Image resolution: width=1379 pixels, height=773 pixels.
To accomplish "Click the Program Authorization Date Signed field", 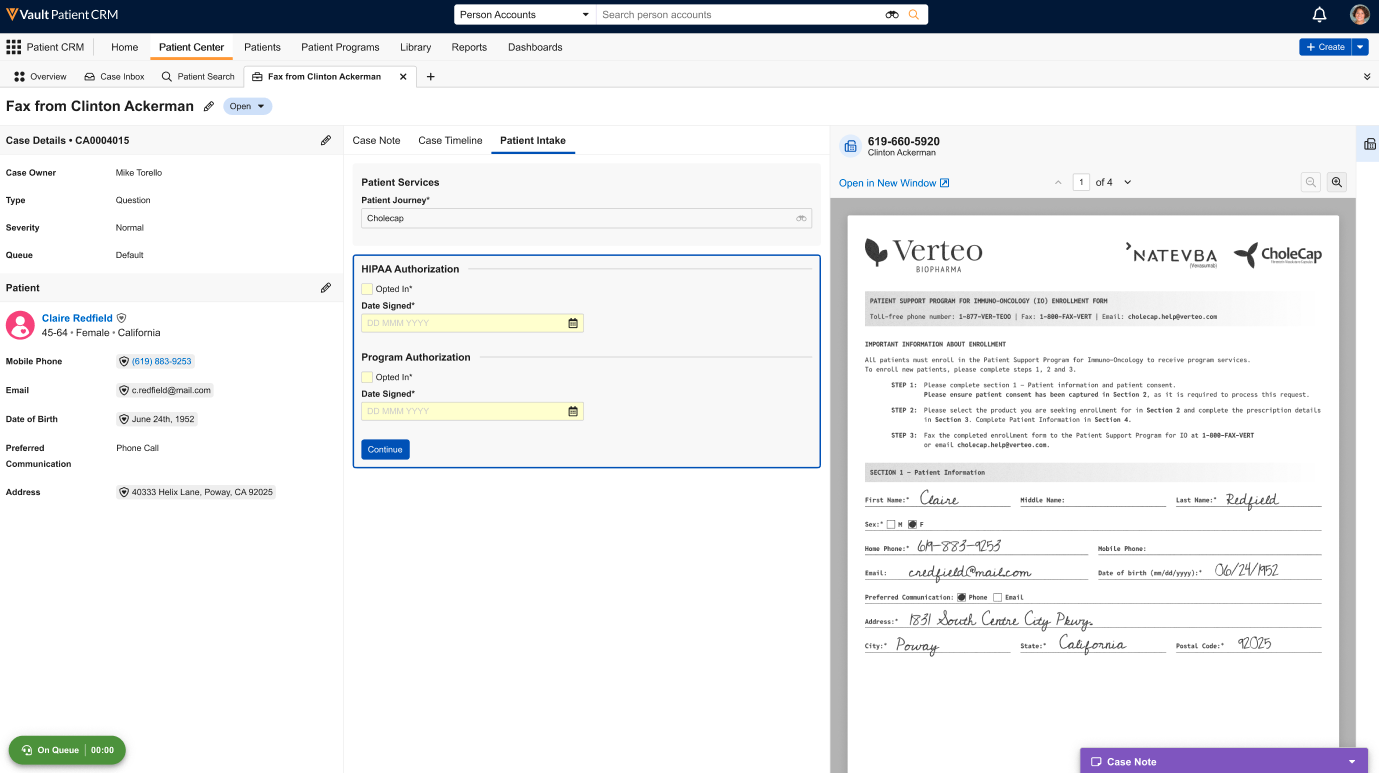I will 463,411.
